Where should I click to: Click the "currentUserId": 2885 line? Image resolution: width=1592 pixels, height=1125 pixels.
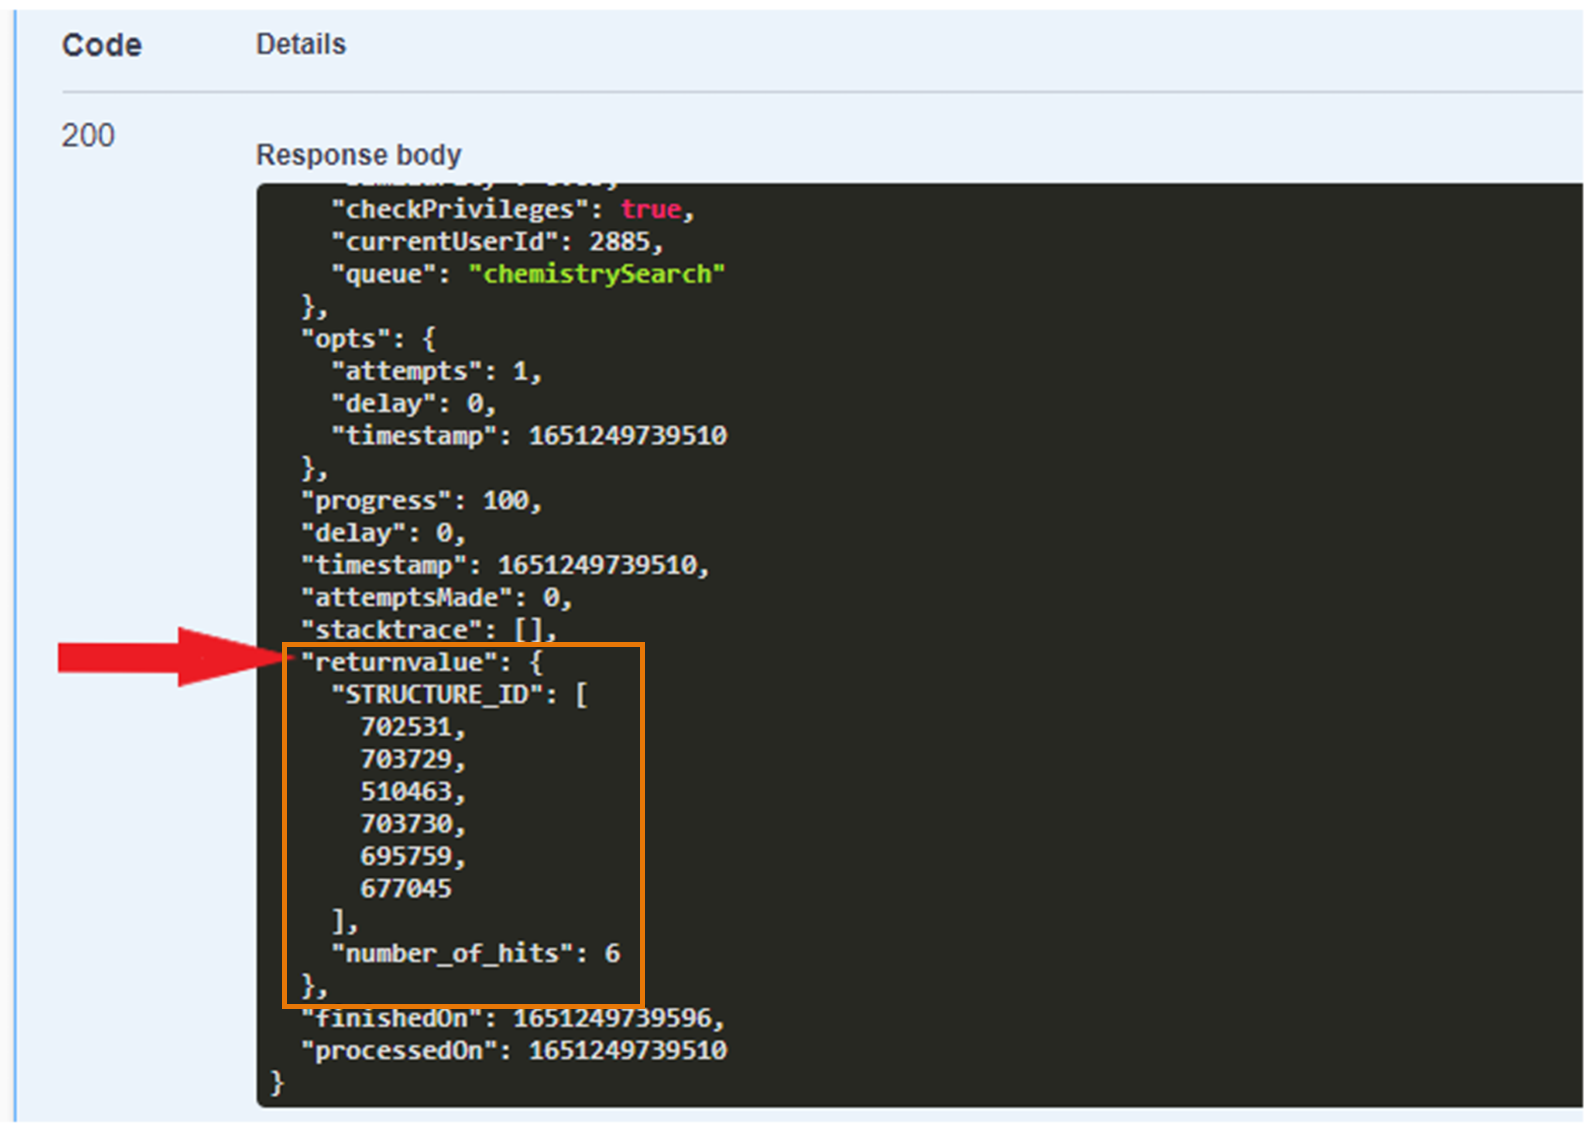pos(497,241)
